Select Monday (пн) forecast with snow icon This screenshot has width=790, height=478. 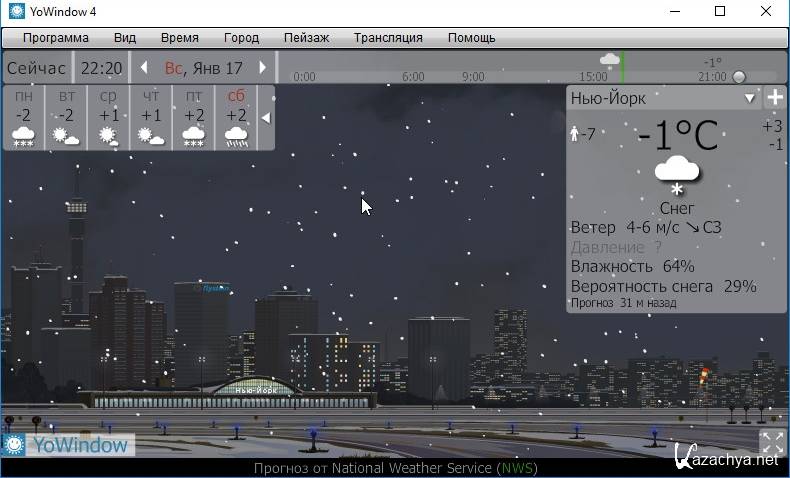(x=23, y=118)
